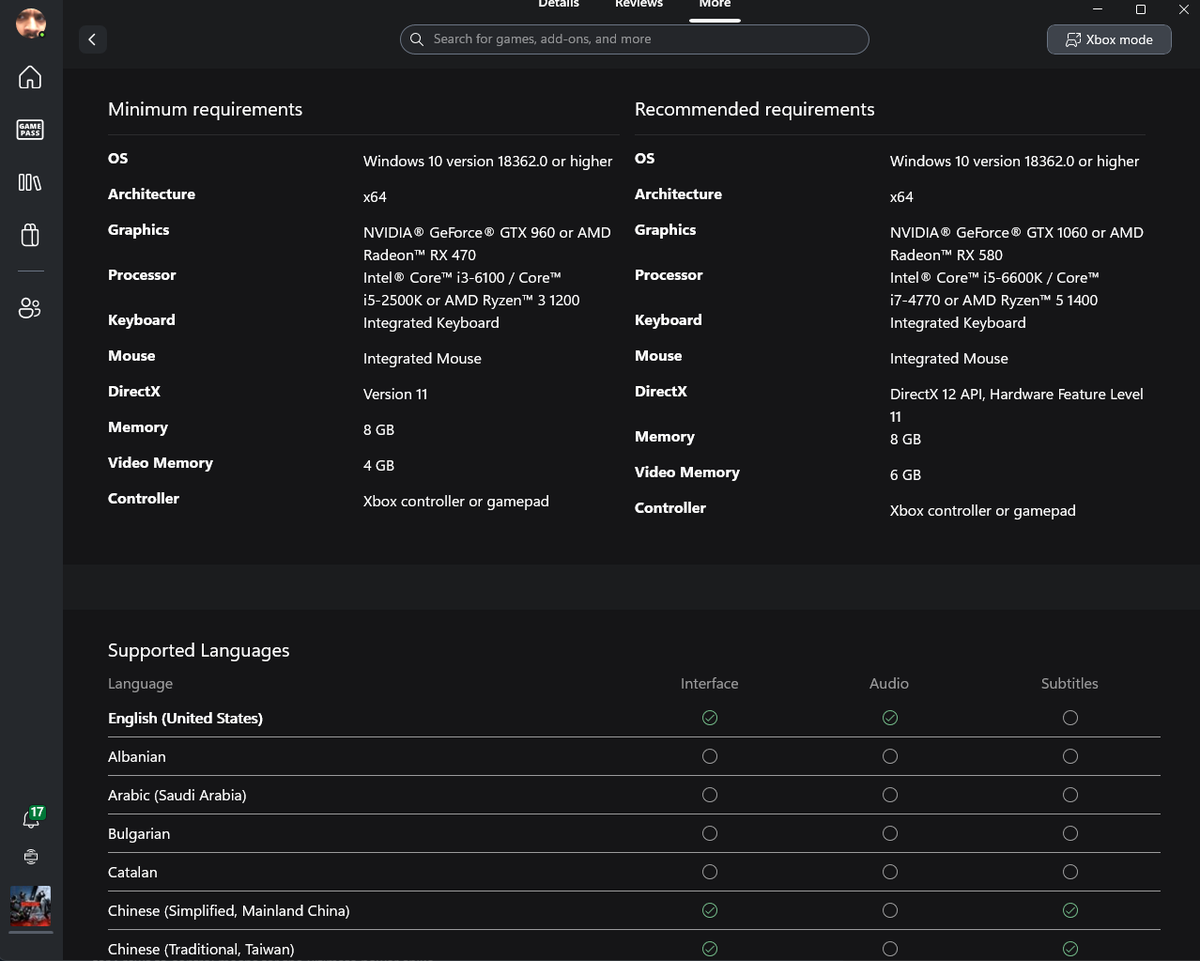Select the More tab
The width and height of the screenshot is (1200, 961).
pyautogui.click(x=715, y=4)
